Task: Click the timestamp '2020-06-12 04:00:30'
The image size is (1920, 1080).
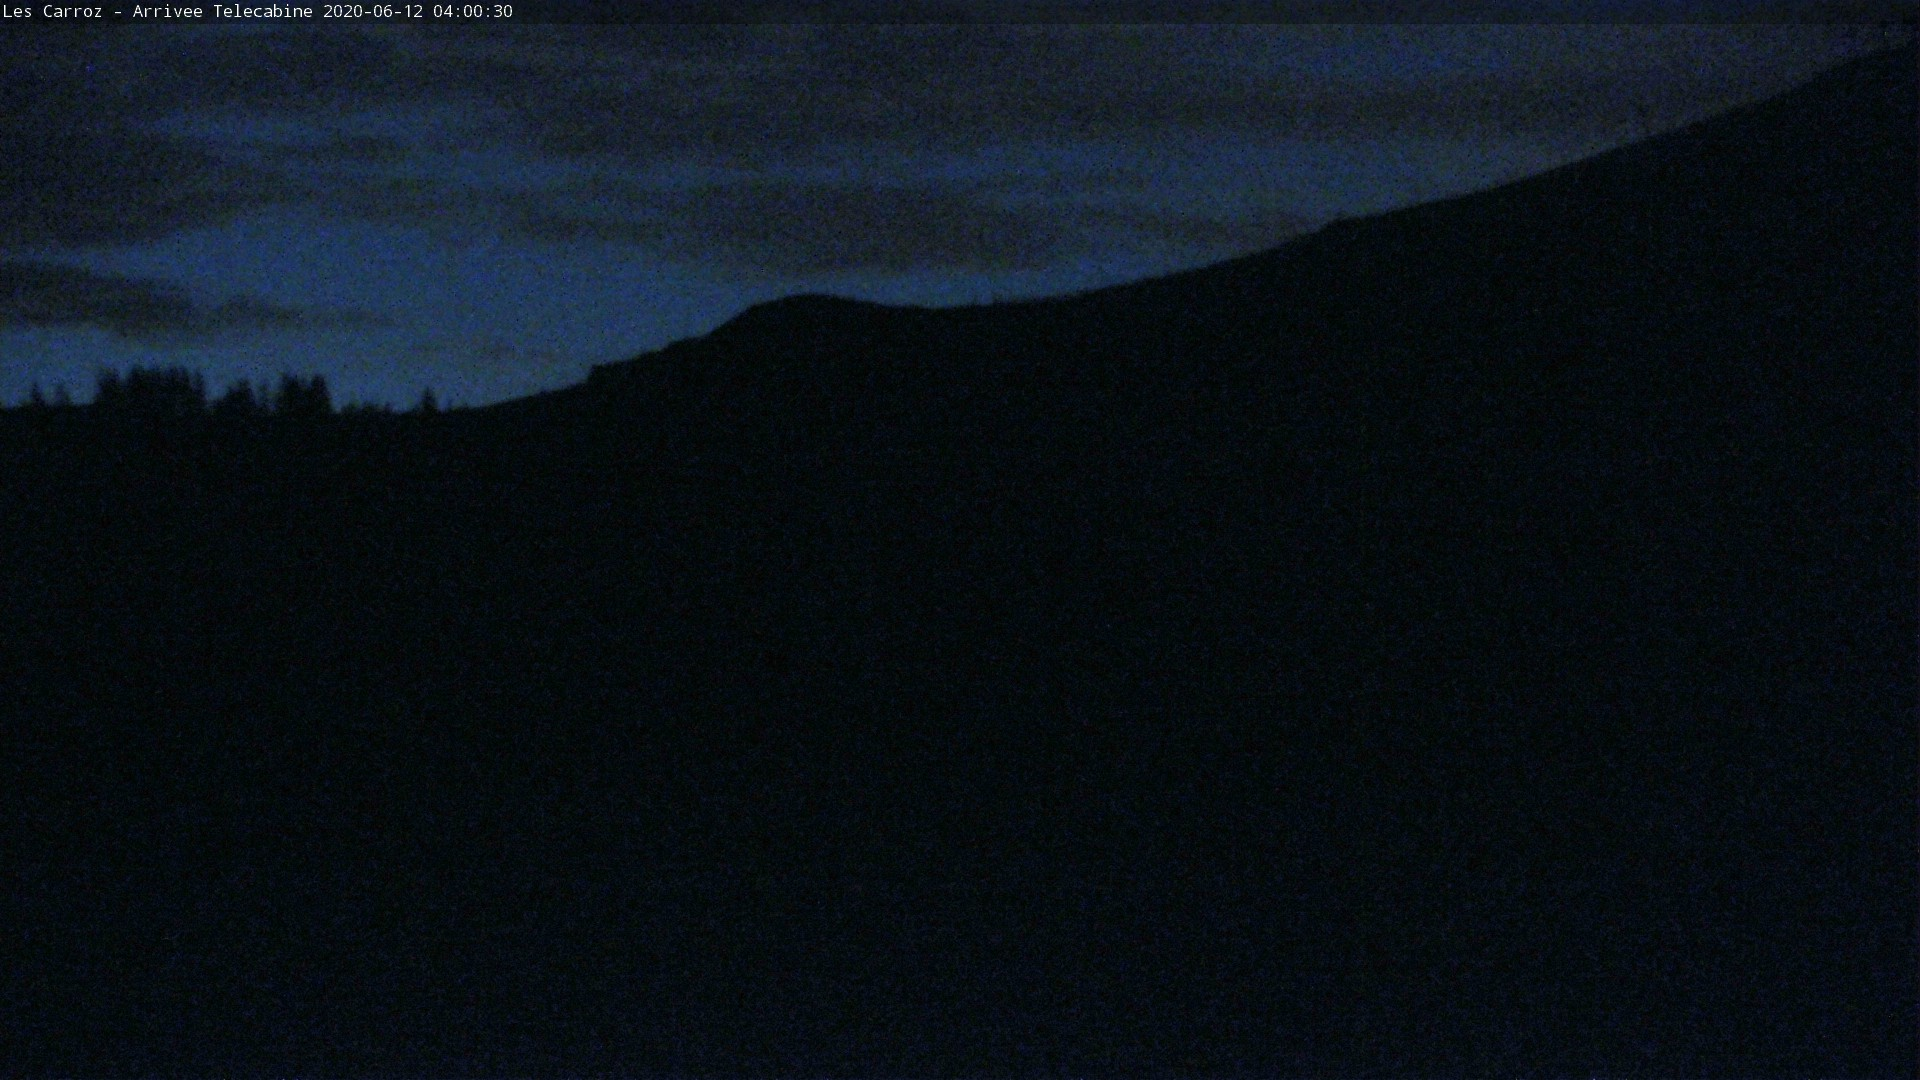Action: [418, 11]
